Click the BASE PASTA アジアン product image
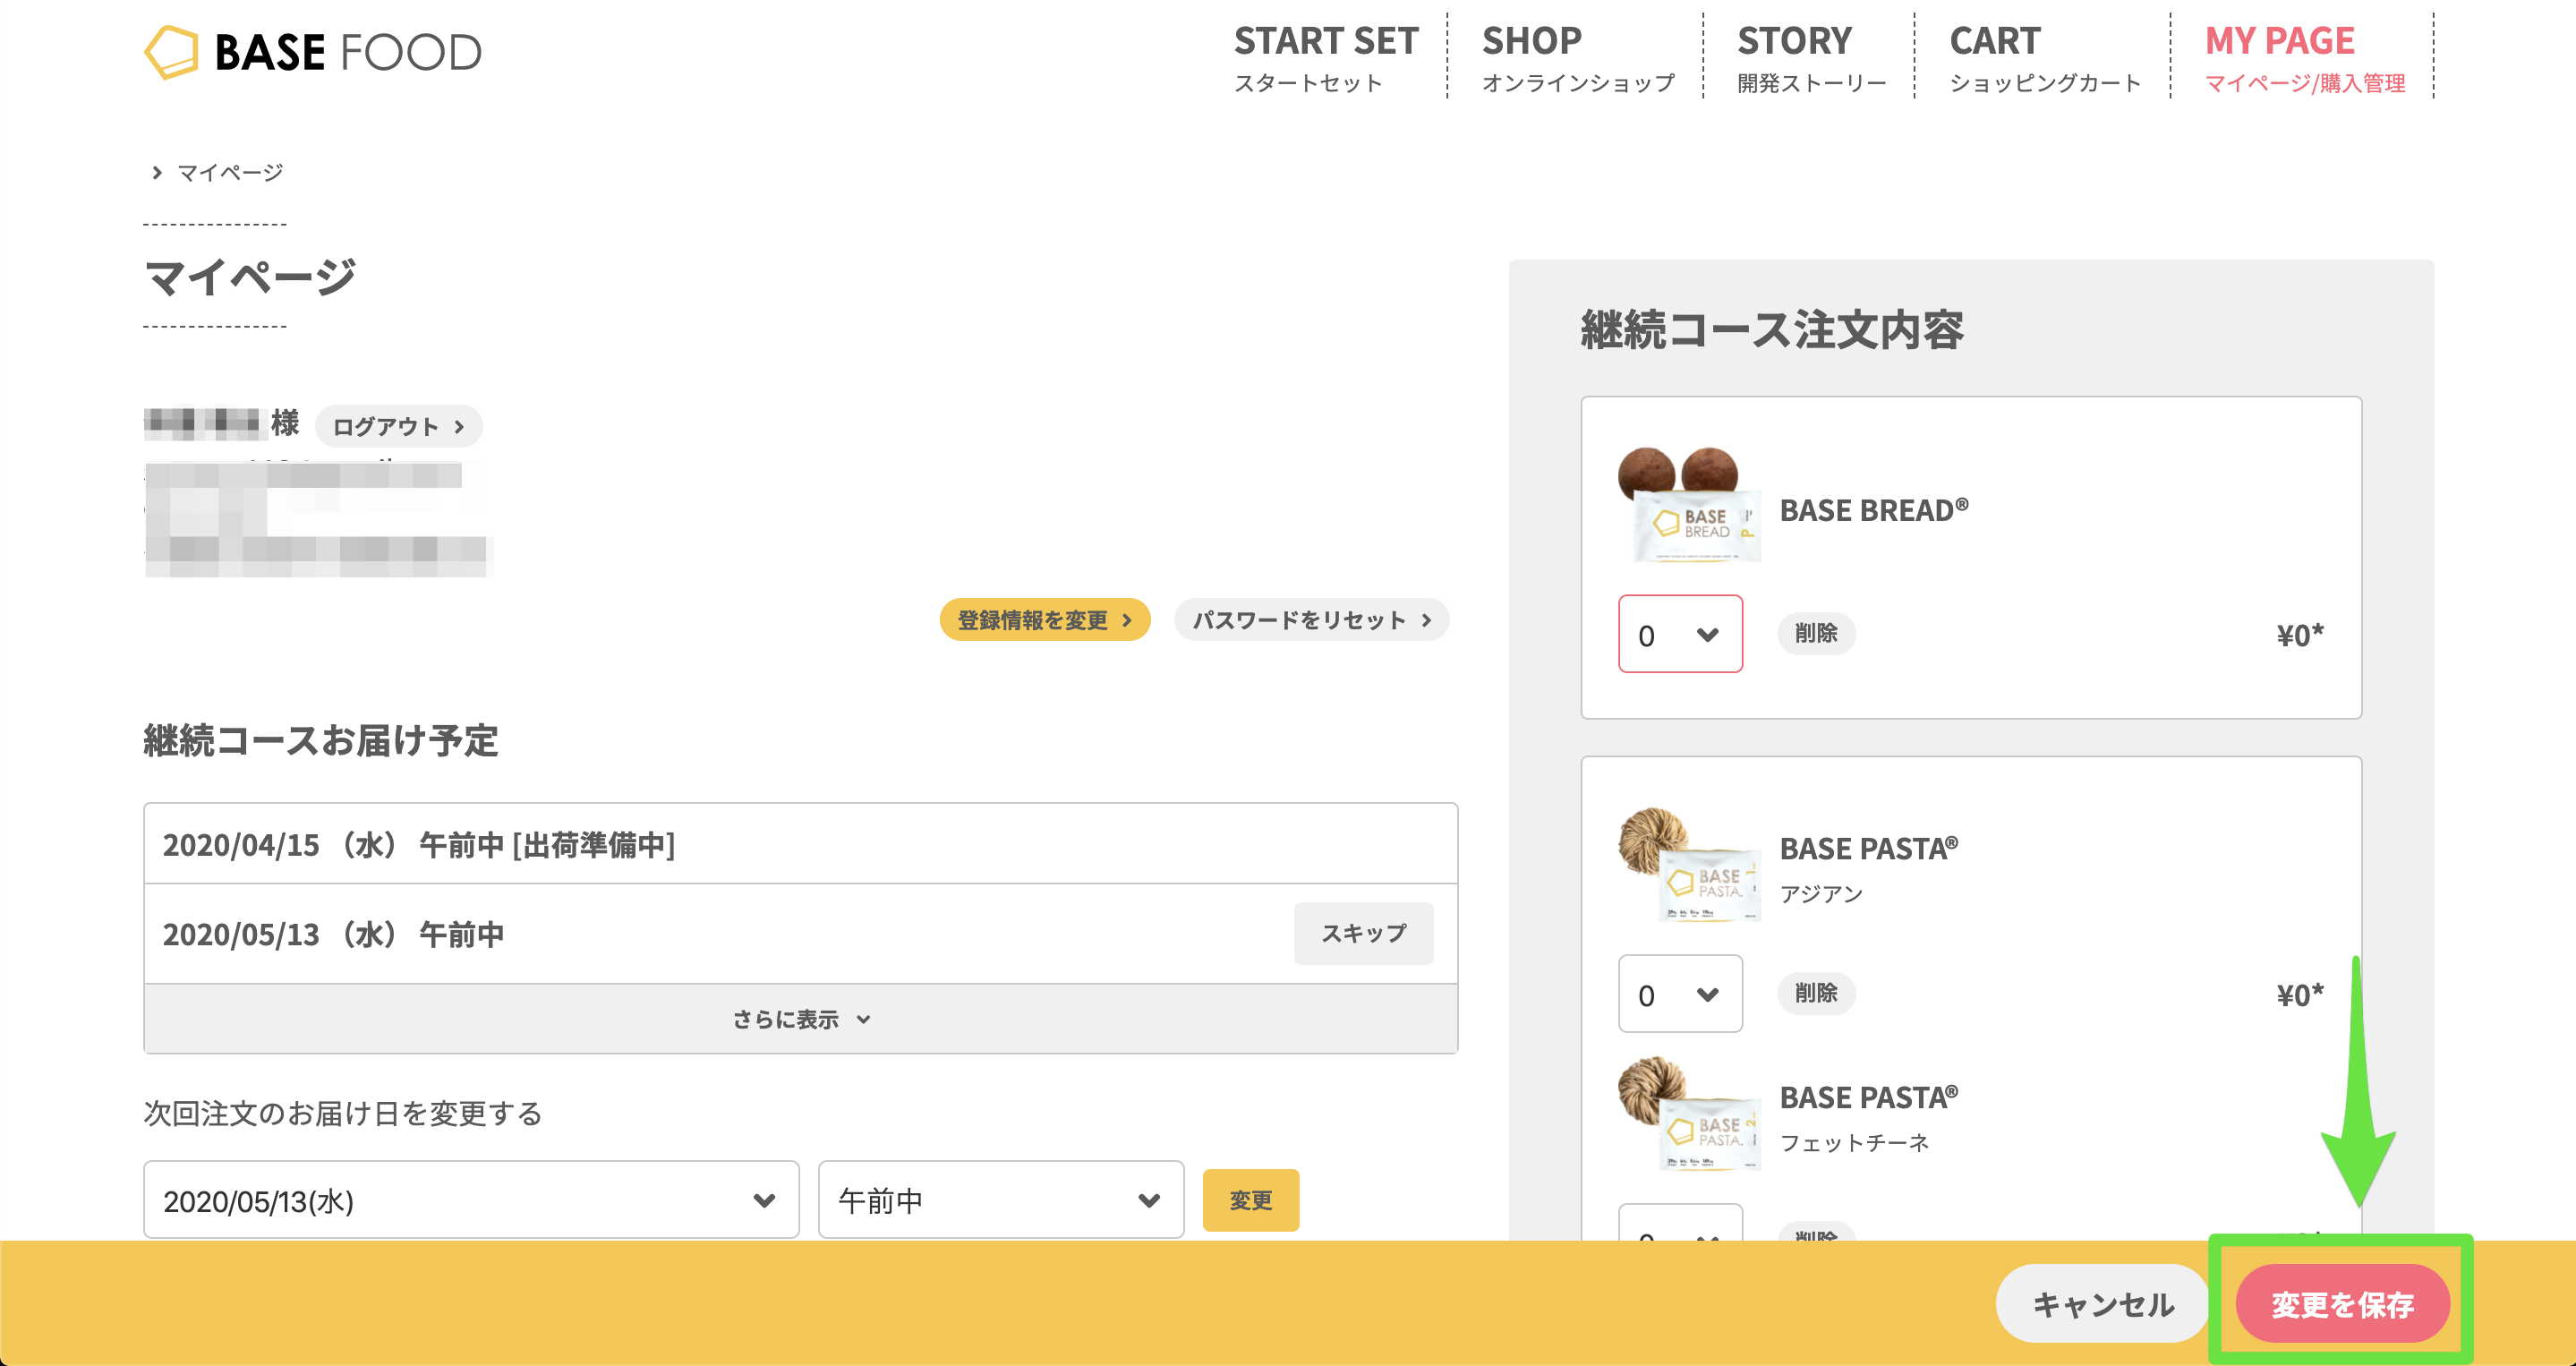 [x=1690, y=865]
